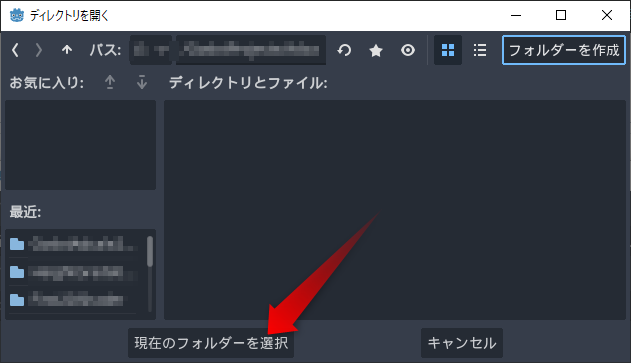Maximize the ディレクトリを開く window
This screenshot has width=631, height=363.
tap(561, 15)
